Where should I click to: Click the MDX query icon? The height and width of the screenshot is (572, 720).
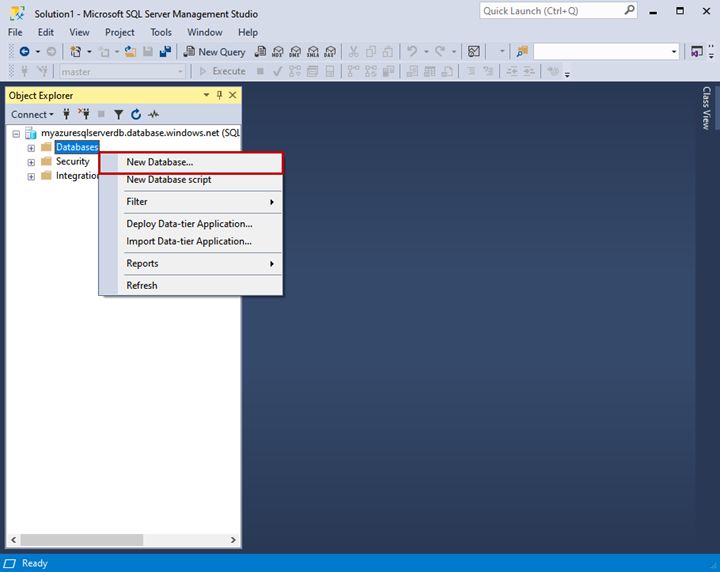pyautogui.click(x=278, y=52)
